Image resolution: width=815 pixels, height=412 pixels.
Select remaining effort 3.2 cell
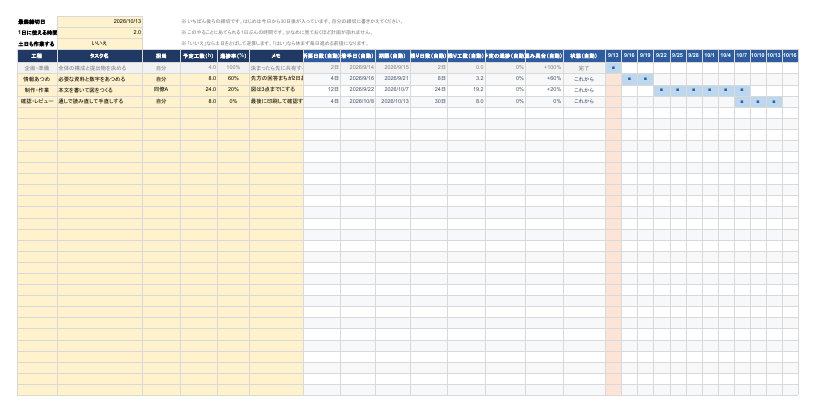tap(466, 79)
